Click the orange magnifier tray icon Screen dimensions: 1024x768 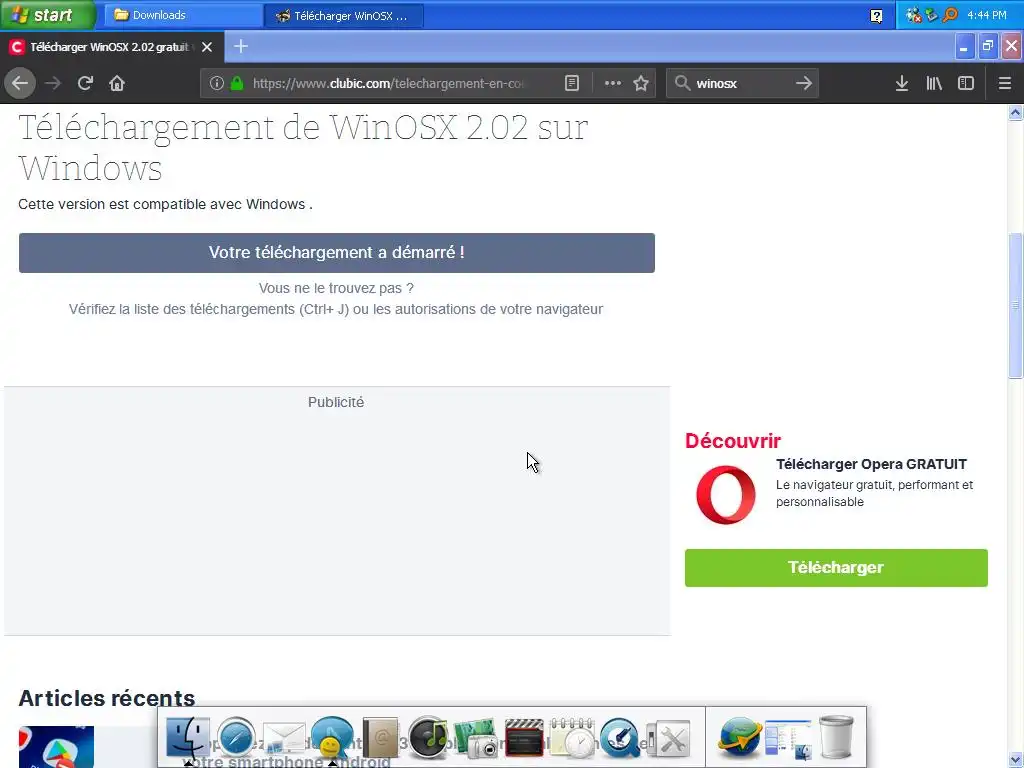click(x=950, y=14)
